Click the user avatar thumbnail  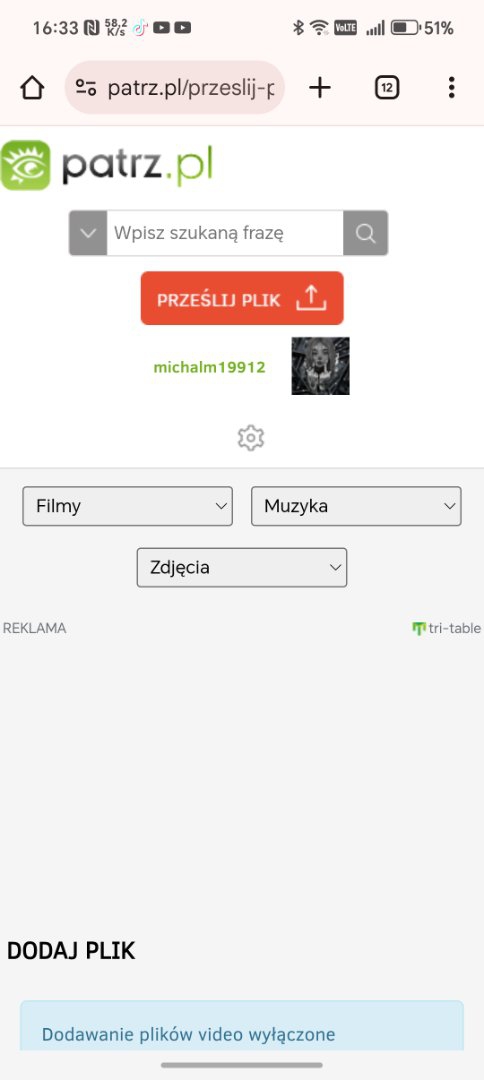pyautogui.click(x=320, y=366)
